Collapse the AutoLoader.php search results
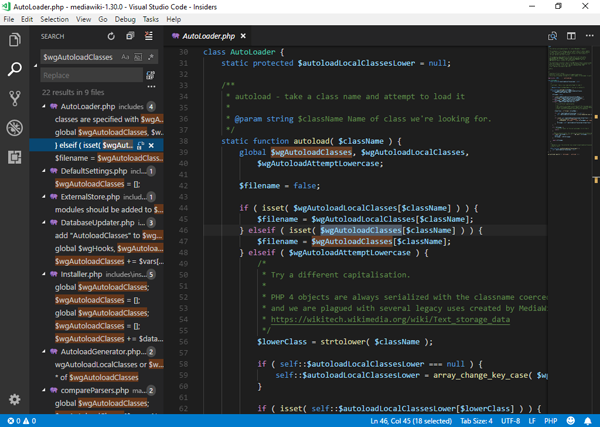The height and width of the screenshot is (427, 600). tap(45, 105)
